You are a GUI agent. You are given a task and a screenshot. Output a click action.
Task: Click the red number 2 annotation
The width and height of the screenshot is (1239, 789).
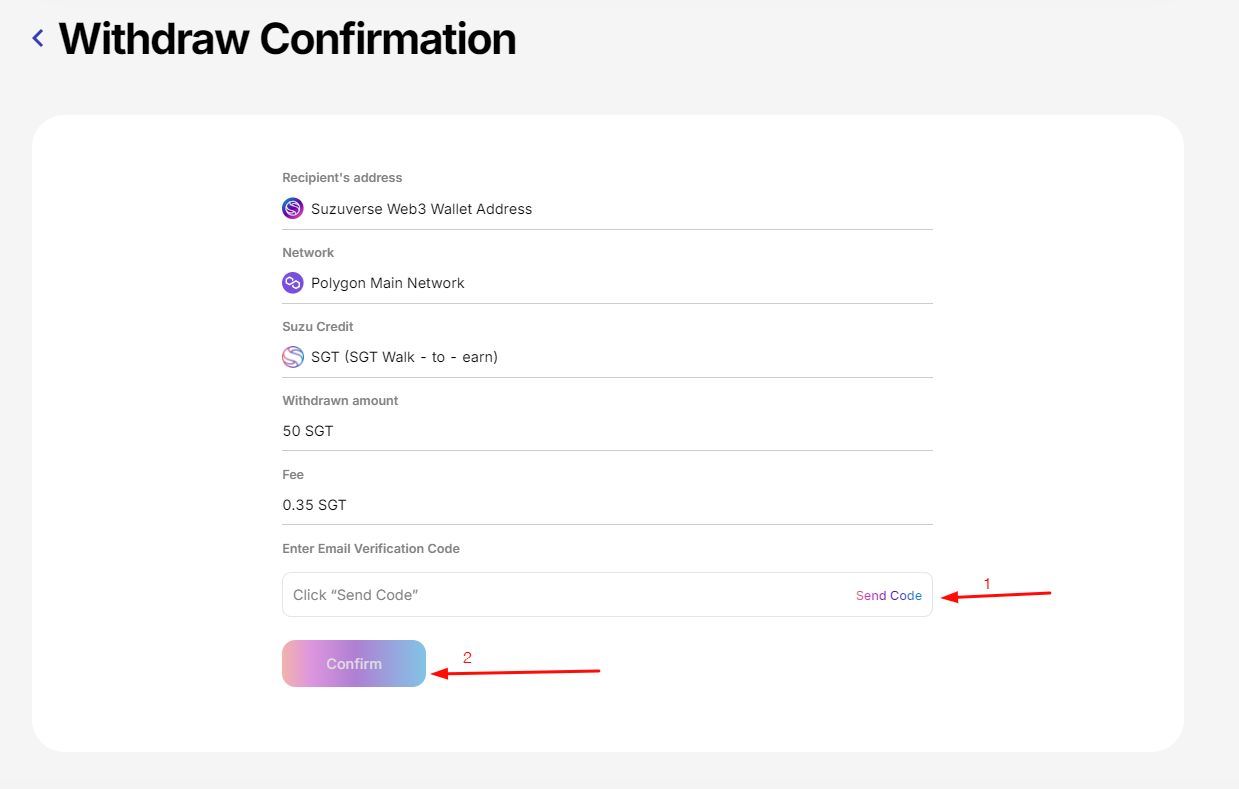click(x=467, y=658)
